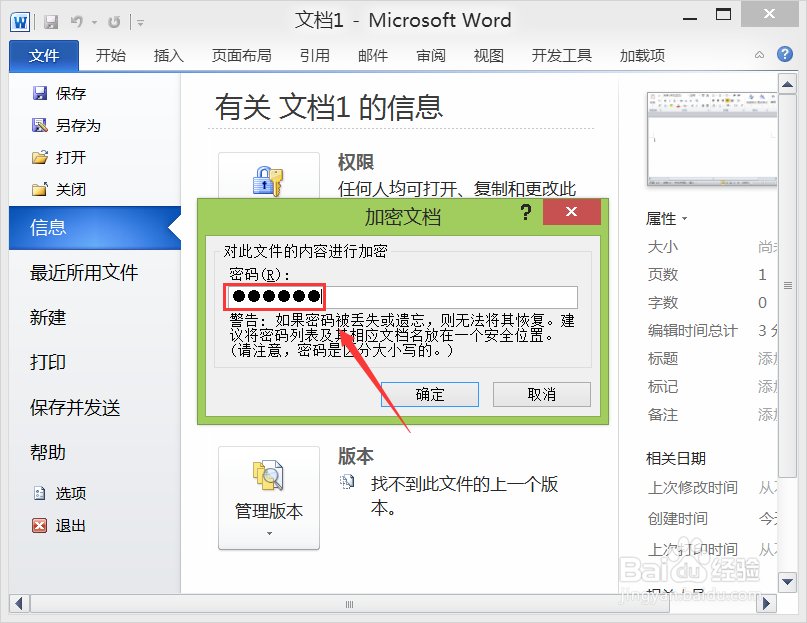Viewport: 807px width, 623px height.
Task: Click the version document icon beside 找不到此文件
Action: pyautogui.click(x=347, y=482)
